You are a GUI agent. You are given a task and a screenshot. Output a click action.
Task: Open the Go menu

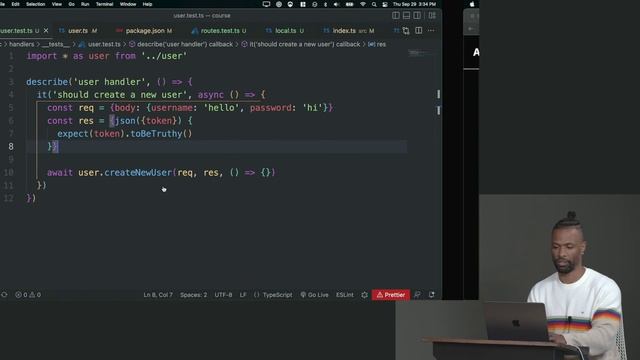point(71,4)
